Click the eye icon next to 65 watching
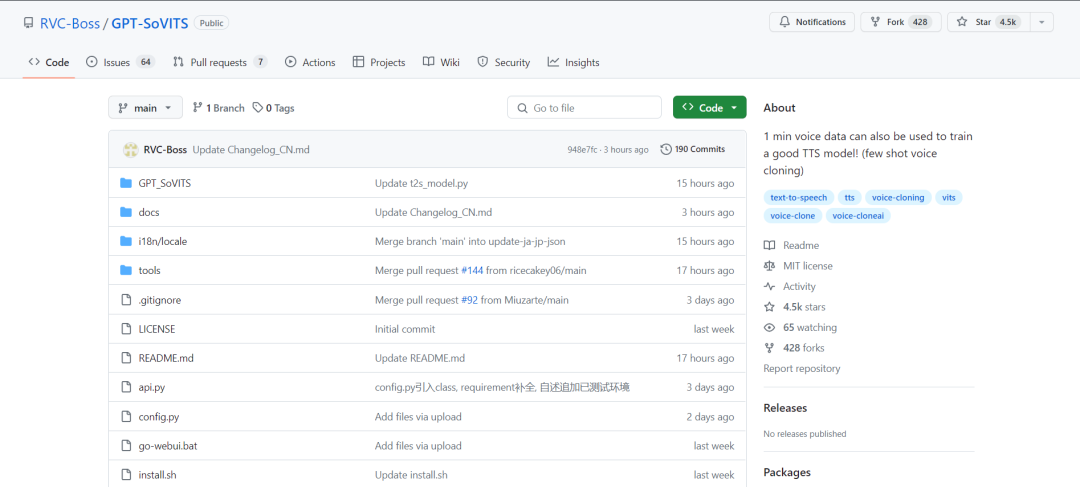Image resolution: width=1080 pixels, height=487 pixels. click(x=769, y=327)
